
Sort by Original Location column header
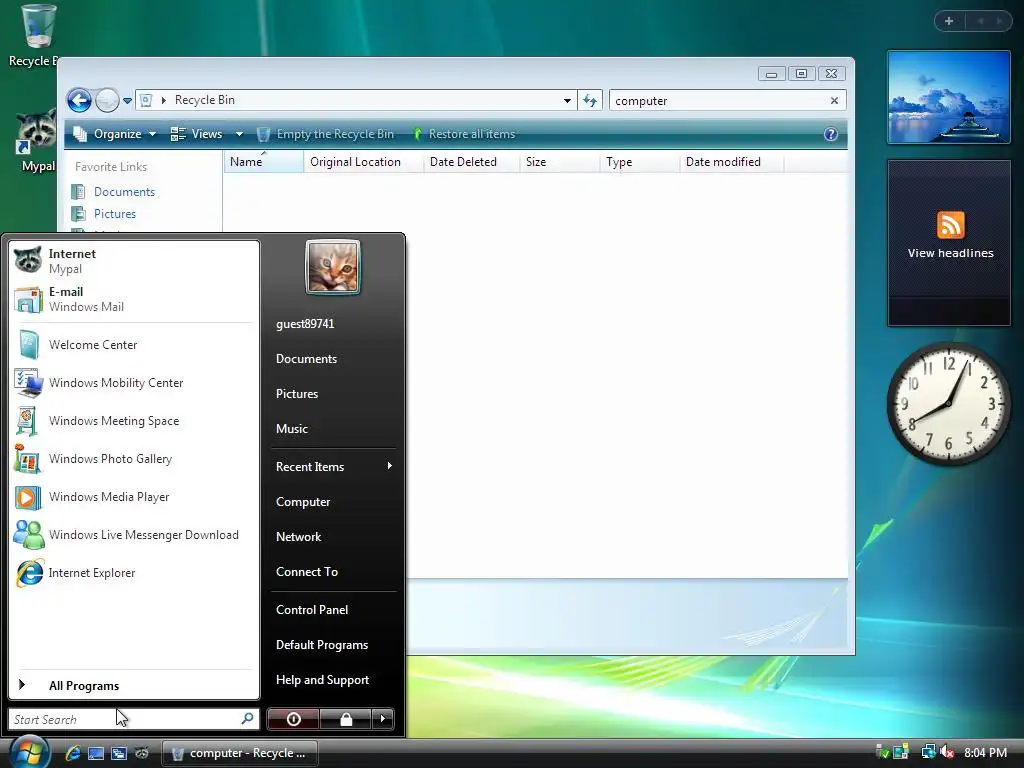[x=363, y=161]
